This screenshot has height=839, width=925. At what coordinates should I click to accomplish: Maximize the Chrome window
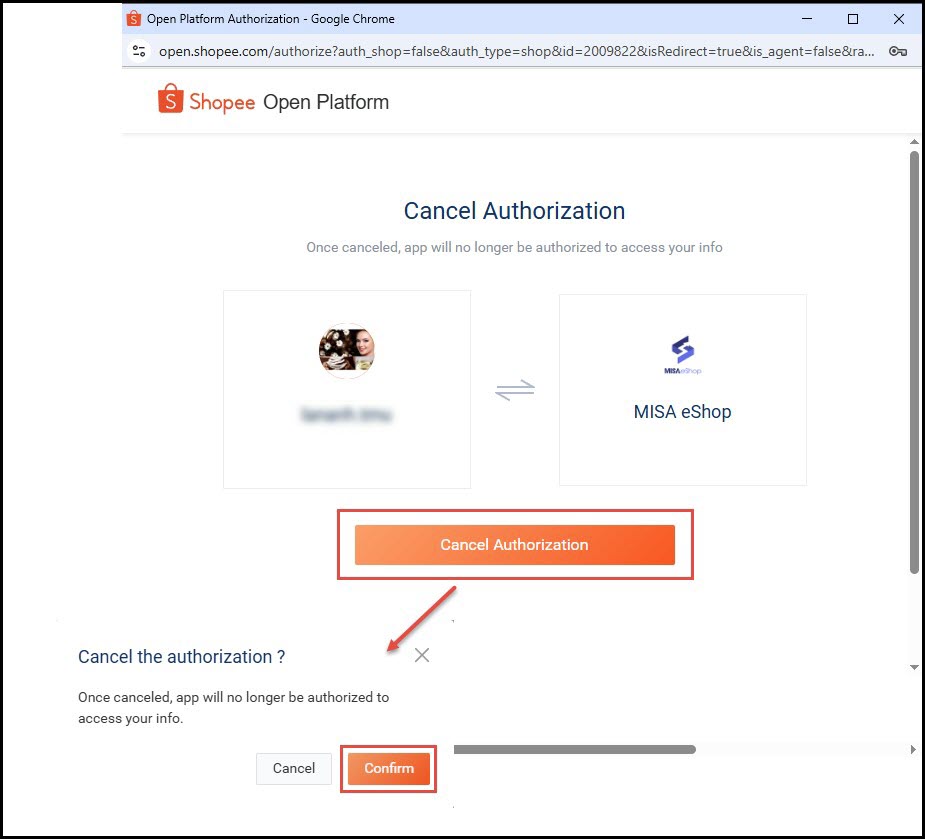point(853,19)
